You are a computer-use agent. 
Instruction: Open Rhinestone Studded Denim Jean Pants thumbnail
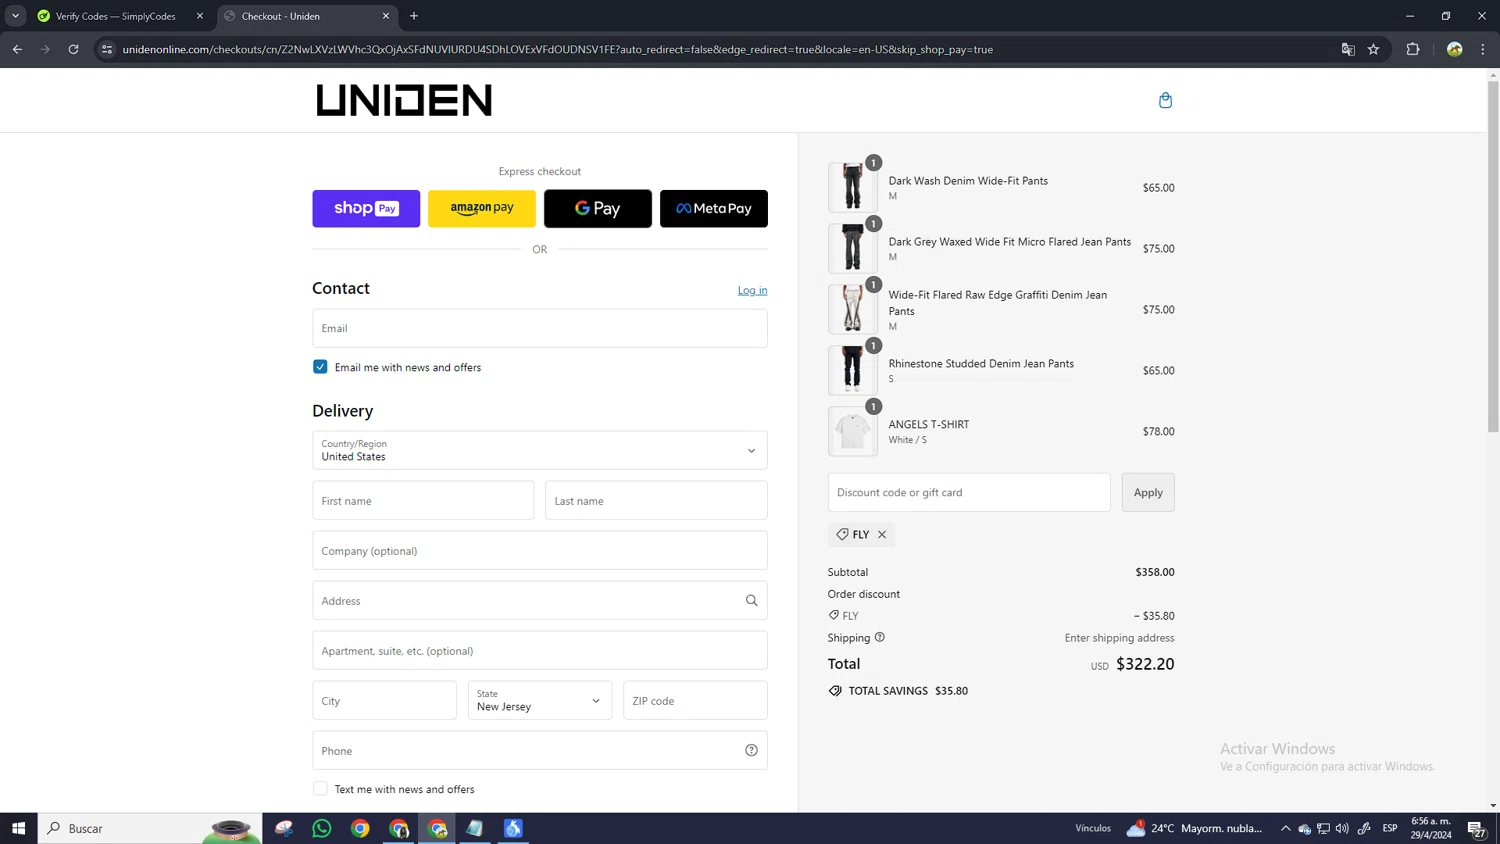click(x=853, y=370)
